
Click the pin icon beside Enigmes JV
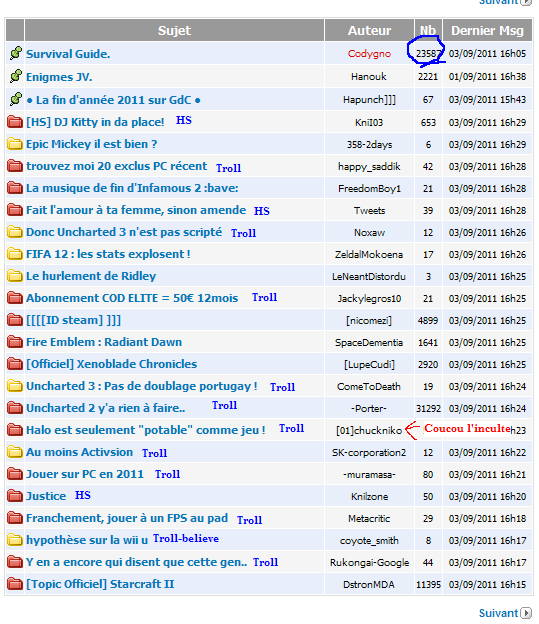point(15,76)
